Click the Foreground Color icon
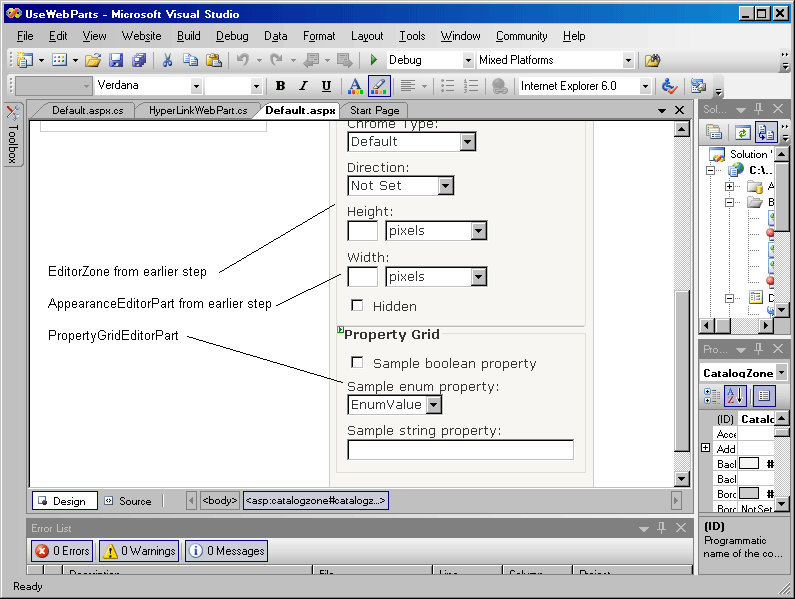795x599 pixels. [354, 86]
